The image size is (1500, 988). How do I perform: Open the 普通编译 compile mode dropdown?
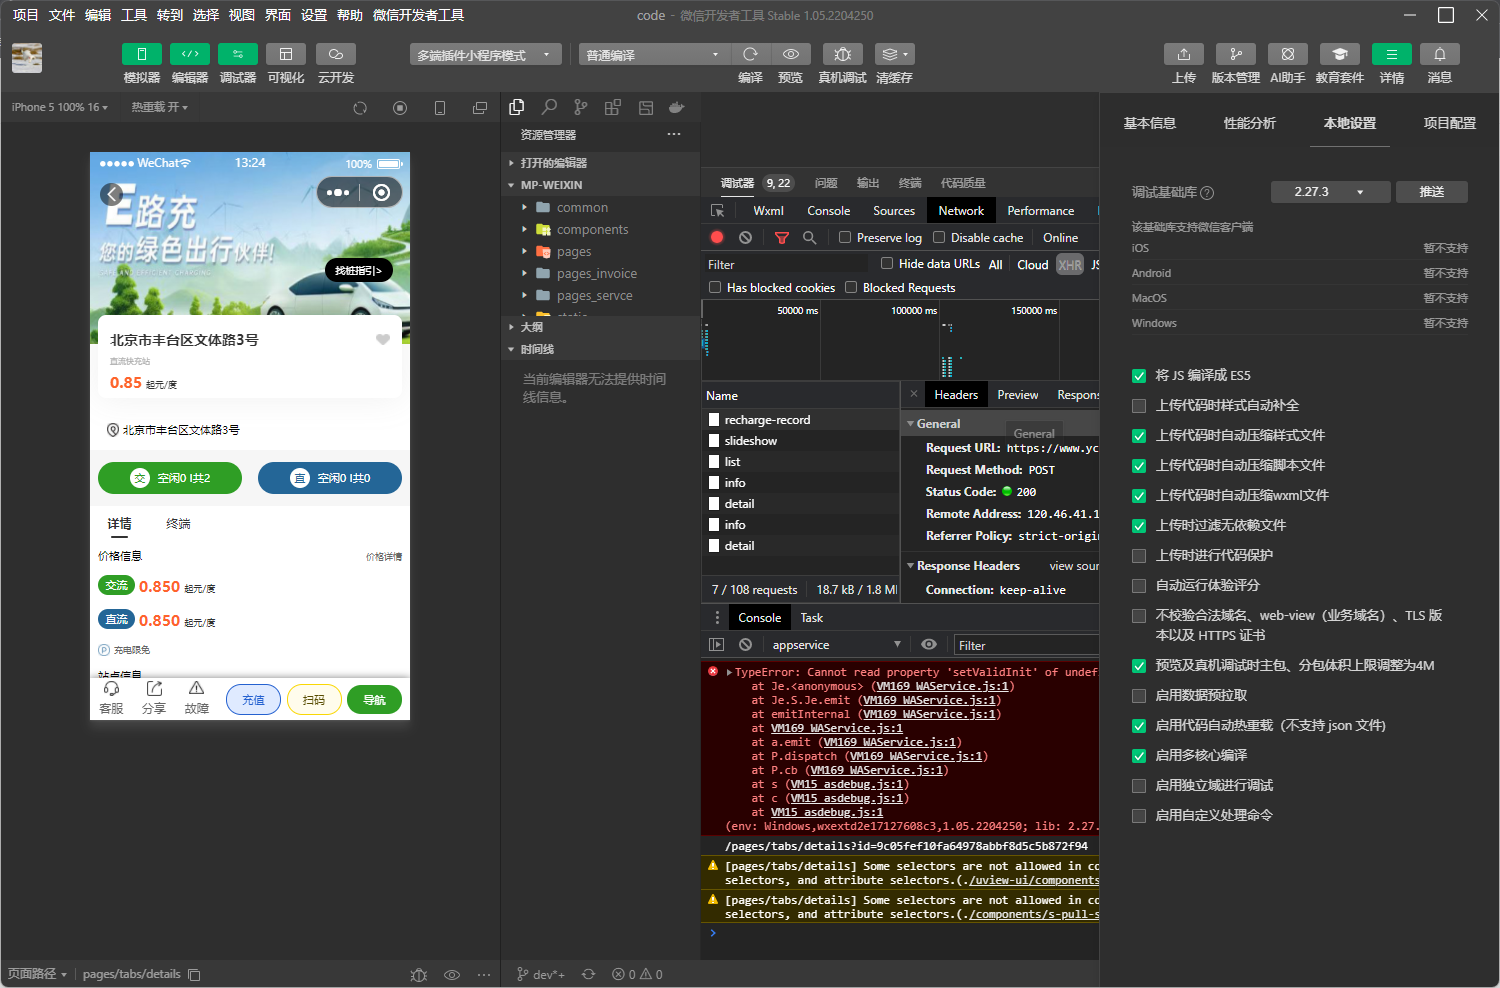pos(654,55)
